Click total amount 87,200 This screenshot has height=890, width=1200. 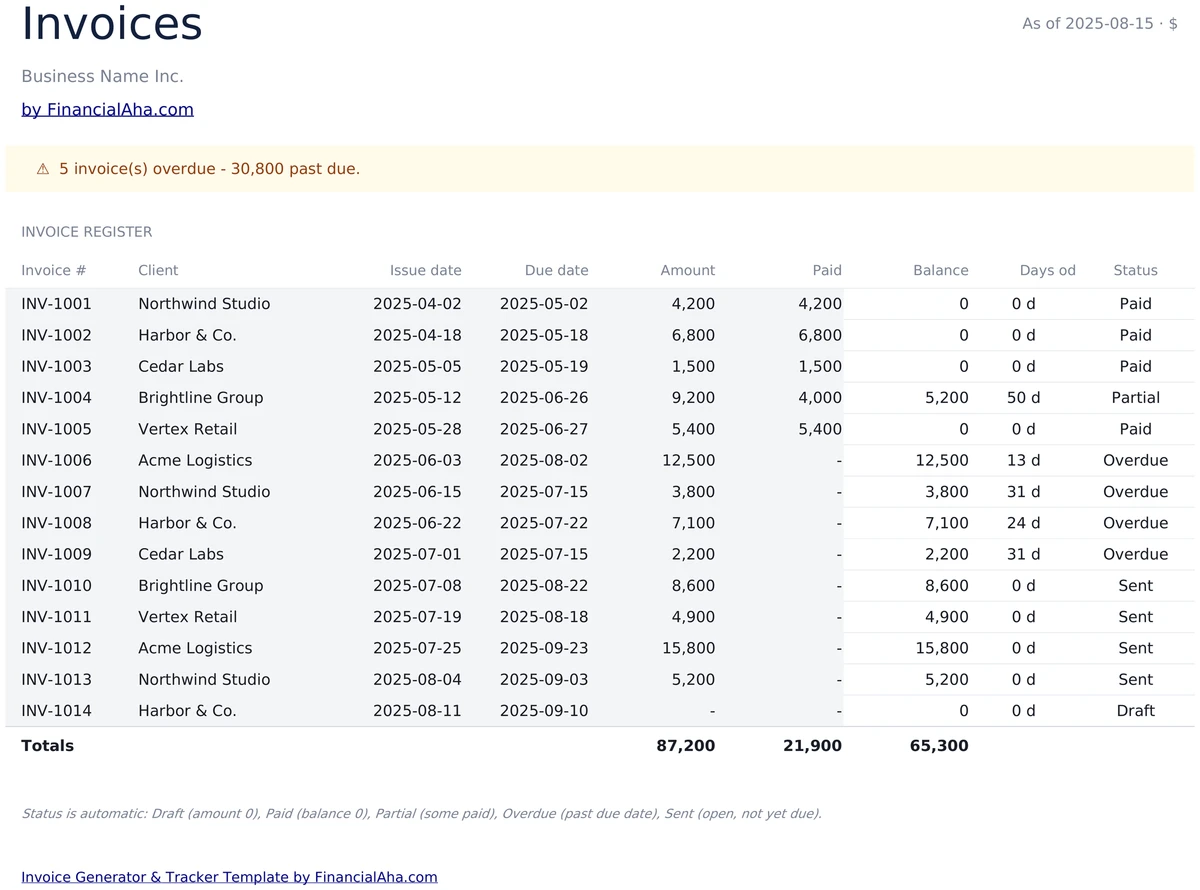click(686, 746)
